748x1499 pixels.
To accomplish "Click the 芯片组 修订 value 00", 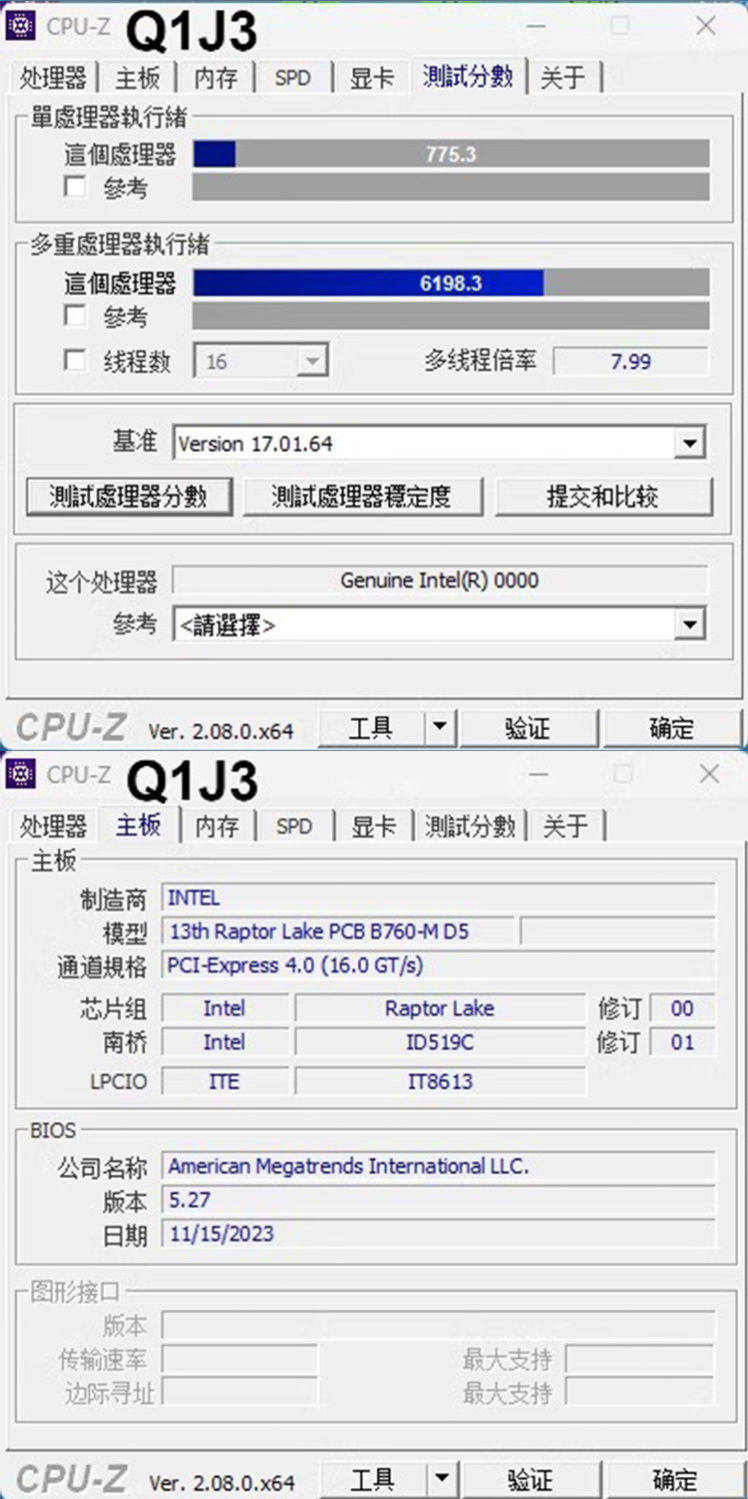I will tap(682, 1008).
